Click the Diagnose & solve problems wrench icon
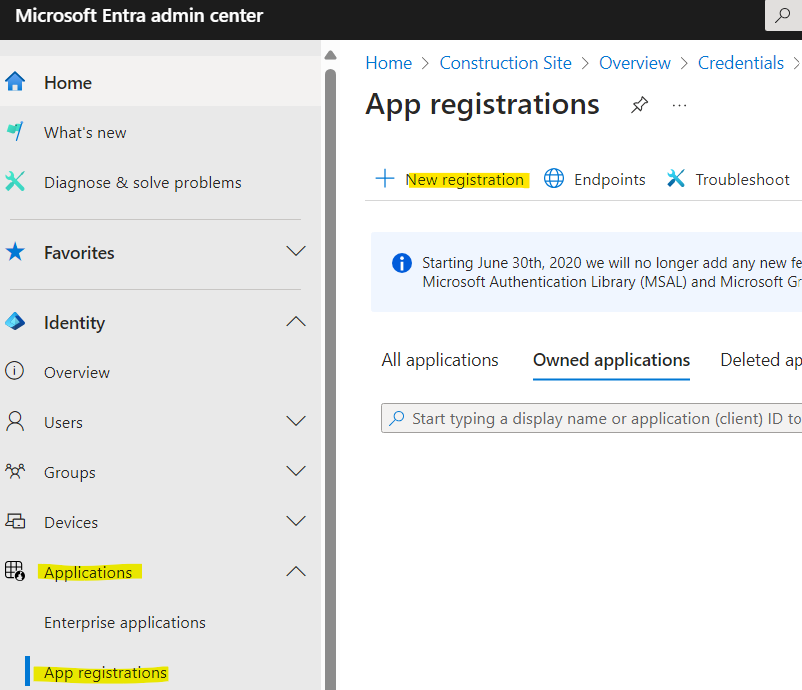This screenshot has height=690, width=802. (x=15, y=182)
